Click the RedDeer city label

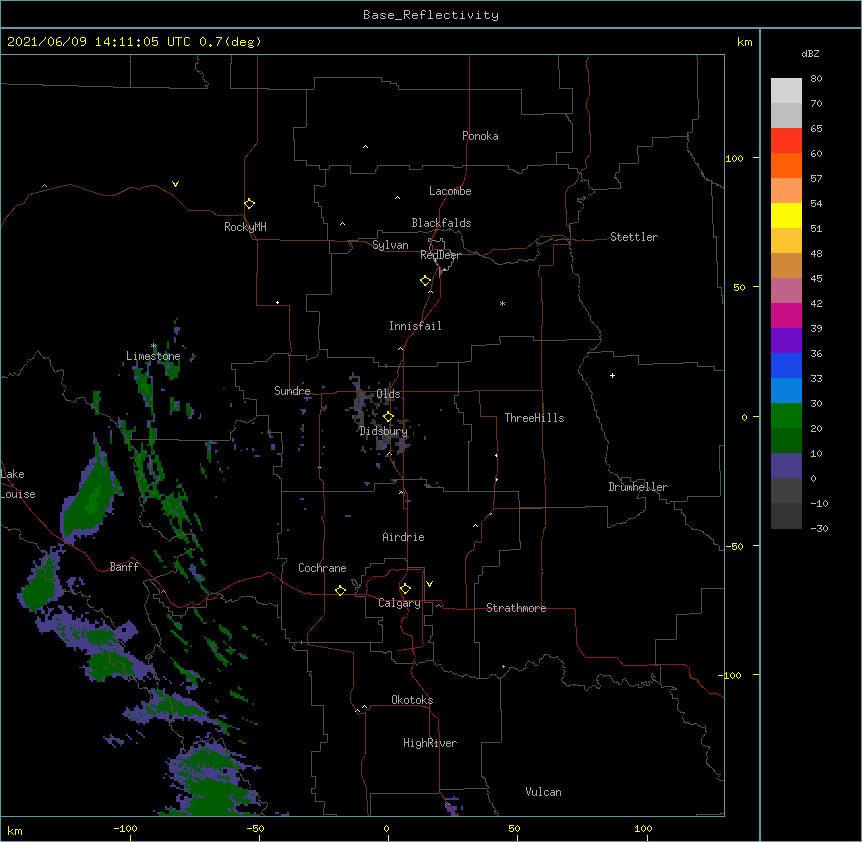click(440, 255)
